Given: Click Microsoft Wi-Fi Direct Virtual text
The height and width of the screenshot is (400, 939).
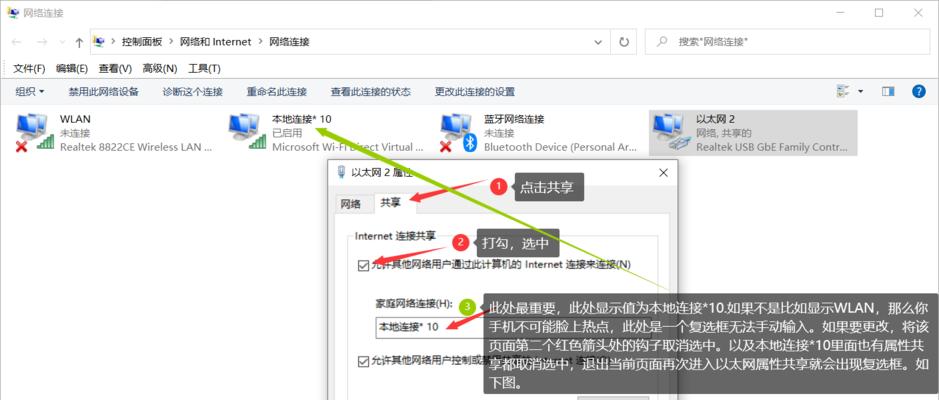Looking at the screenshot, I should (347, 147).
